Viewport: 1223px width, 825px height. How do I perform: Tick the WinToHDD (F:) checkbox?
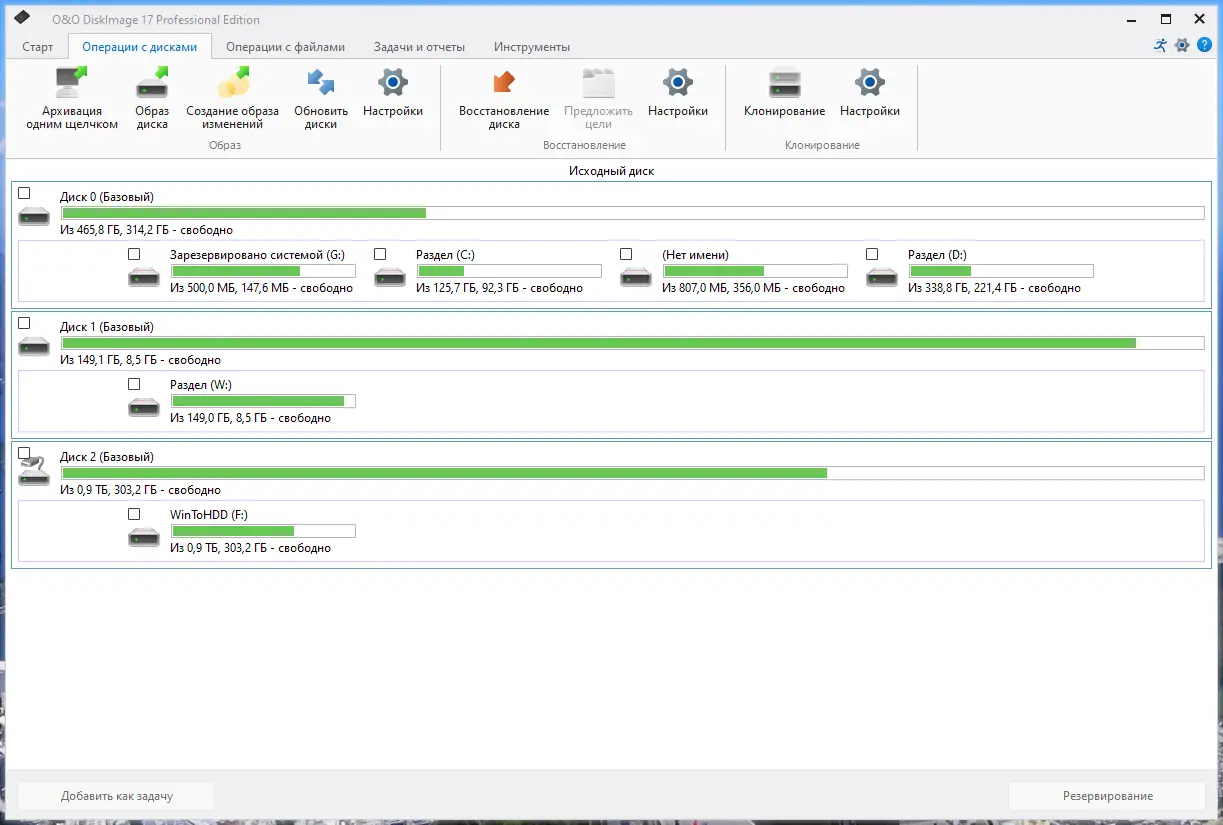134,514
